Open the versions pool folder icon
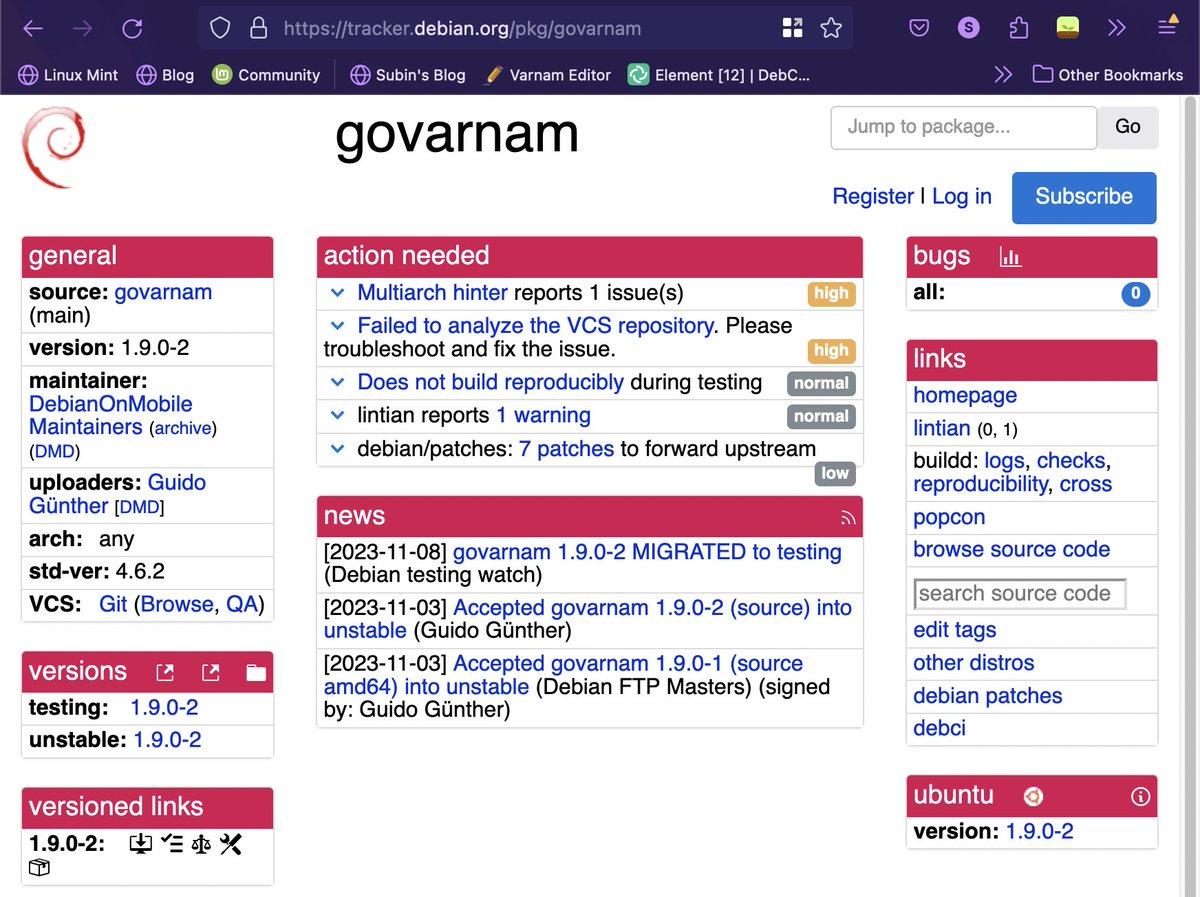Viewport: 1200px width, 897px height. 256,673
